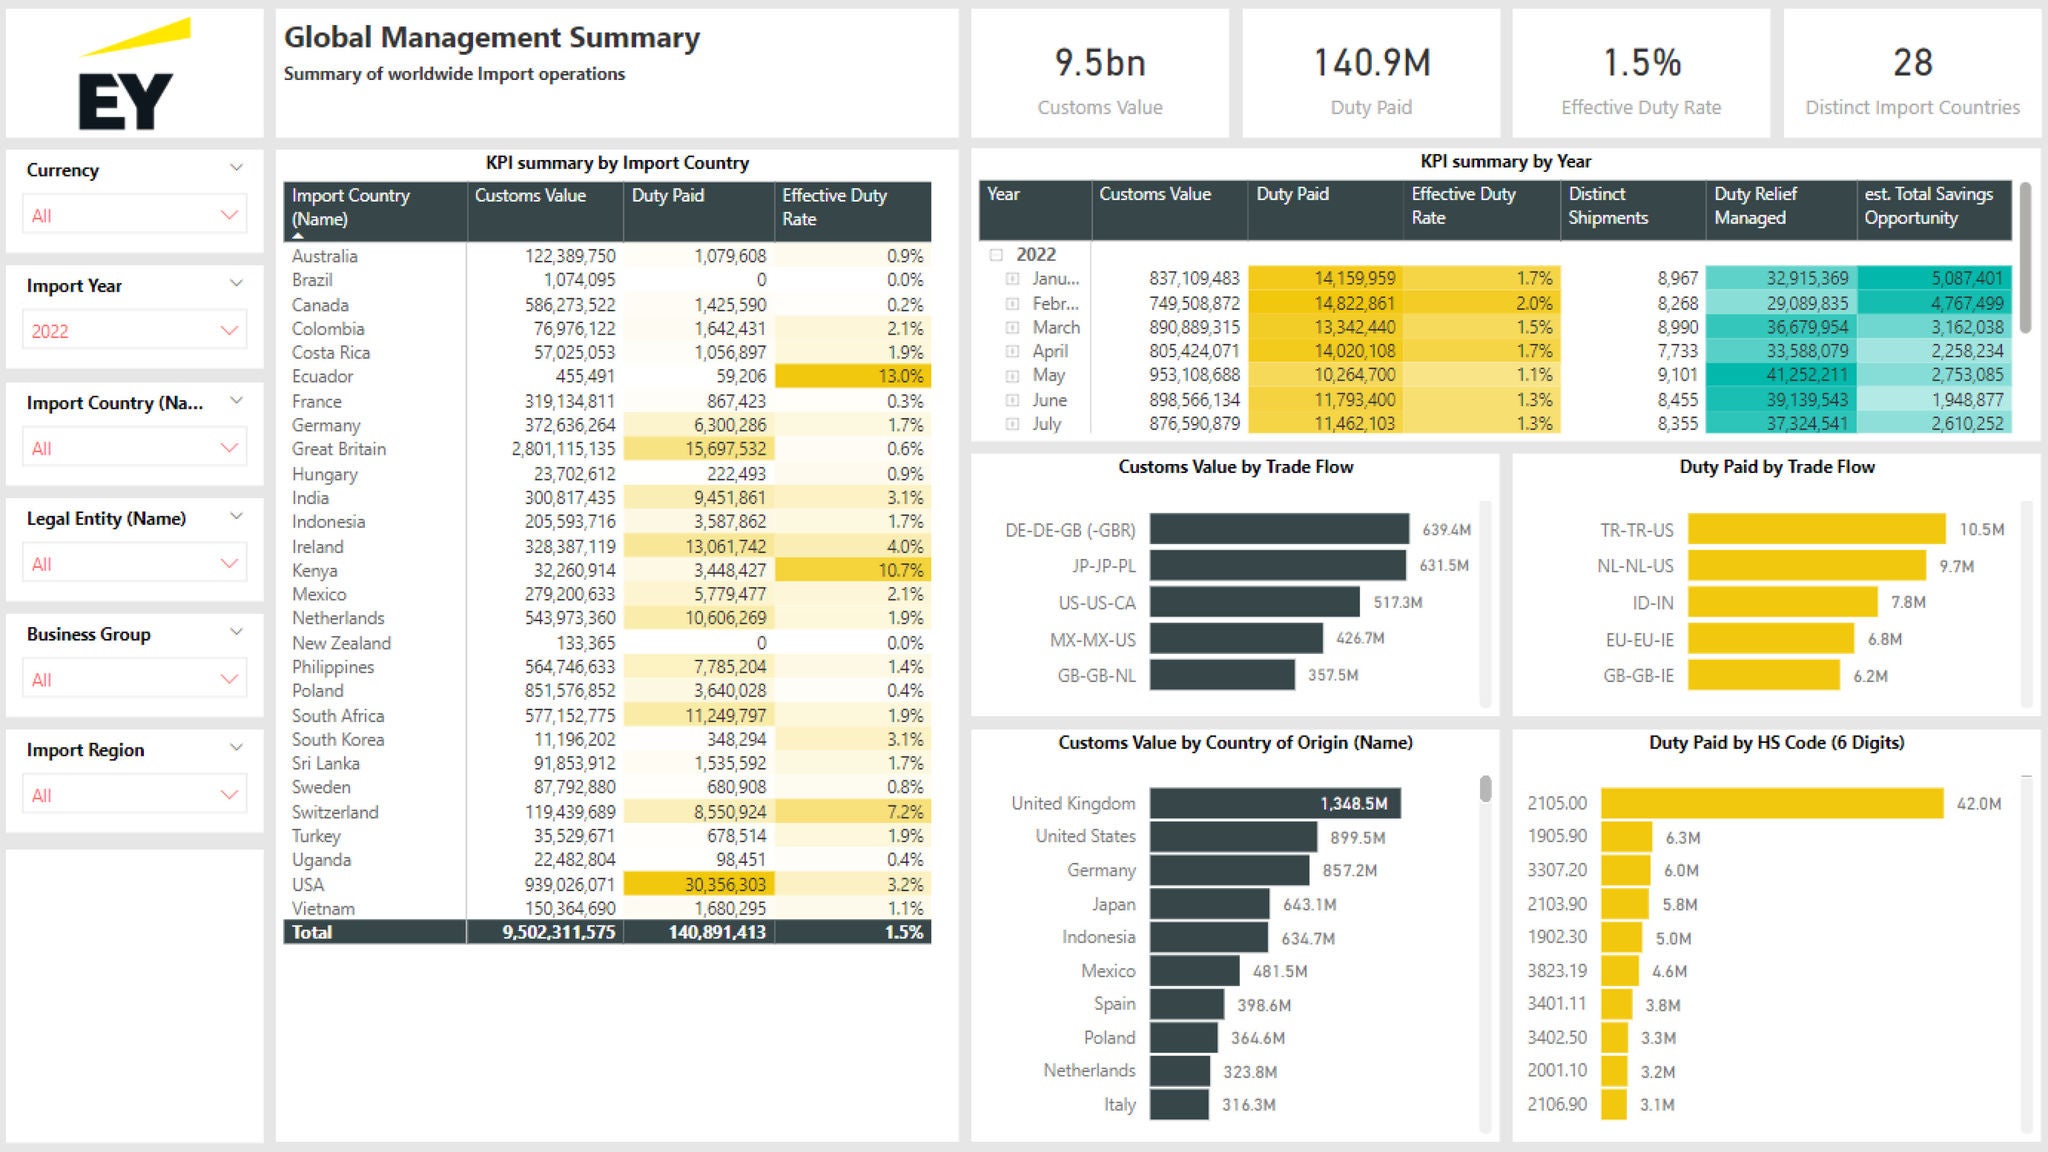This screenshot has width=2048, height=1152.
Task: Select the United Kingdom bar in the Country of Origin chart
Action: tap(1274, 803)
